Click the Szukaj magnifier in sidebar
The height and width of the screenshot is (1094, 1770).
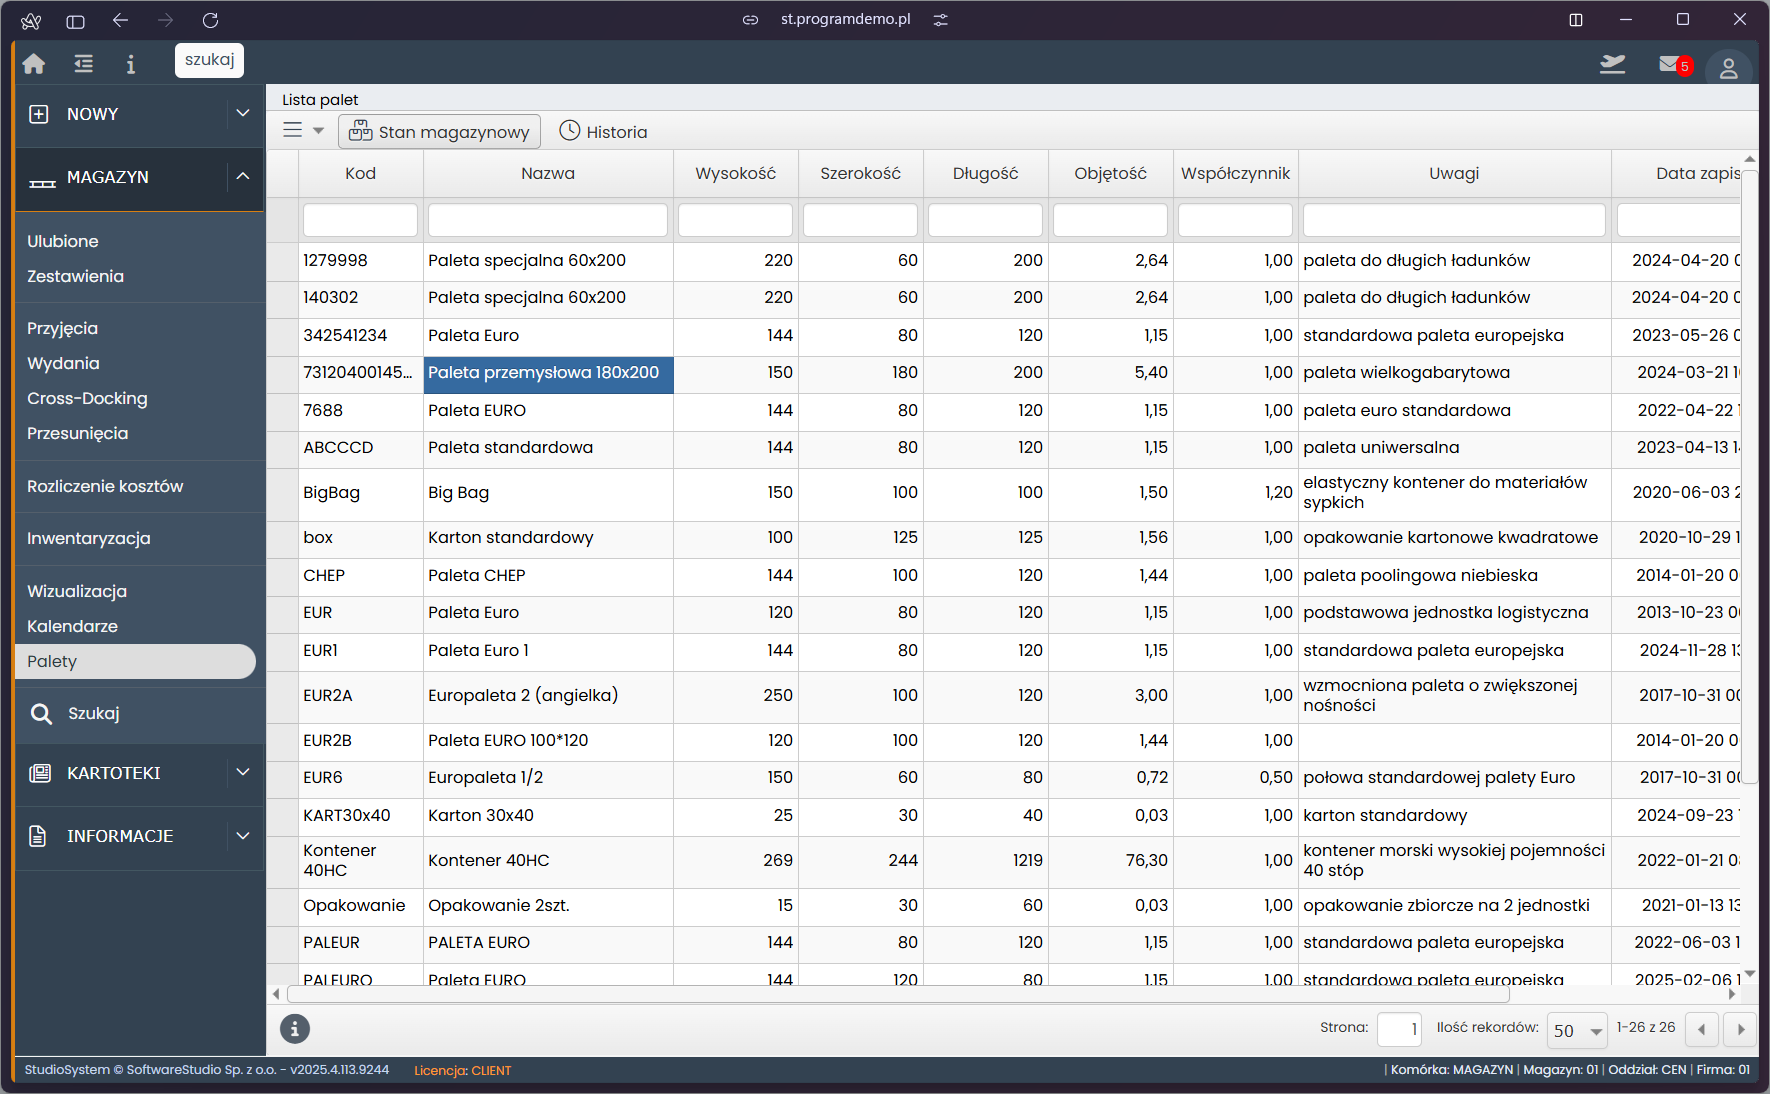(41, 713)
